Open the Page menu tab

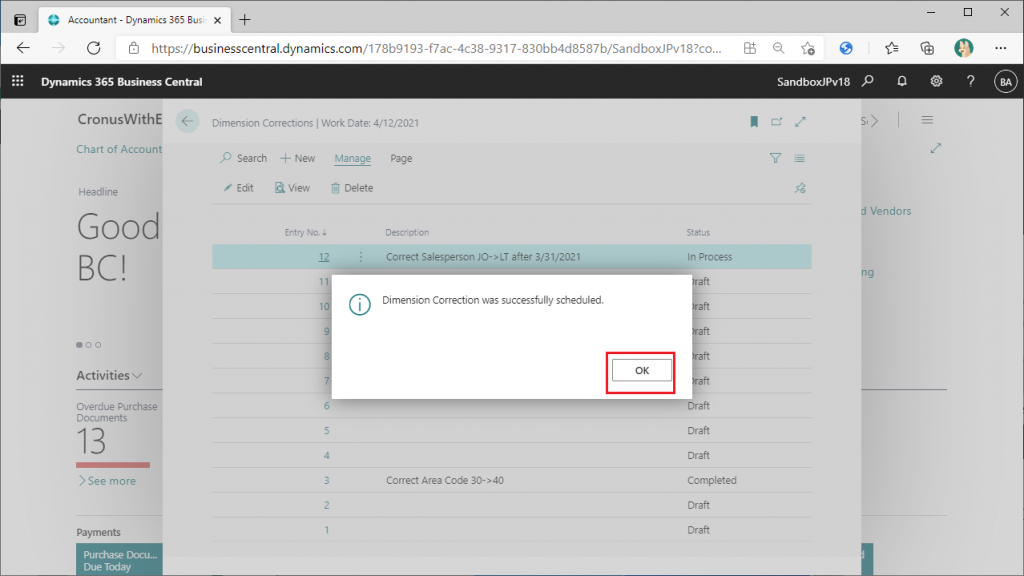[401, 158]
